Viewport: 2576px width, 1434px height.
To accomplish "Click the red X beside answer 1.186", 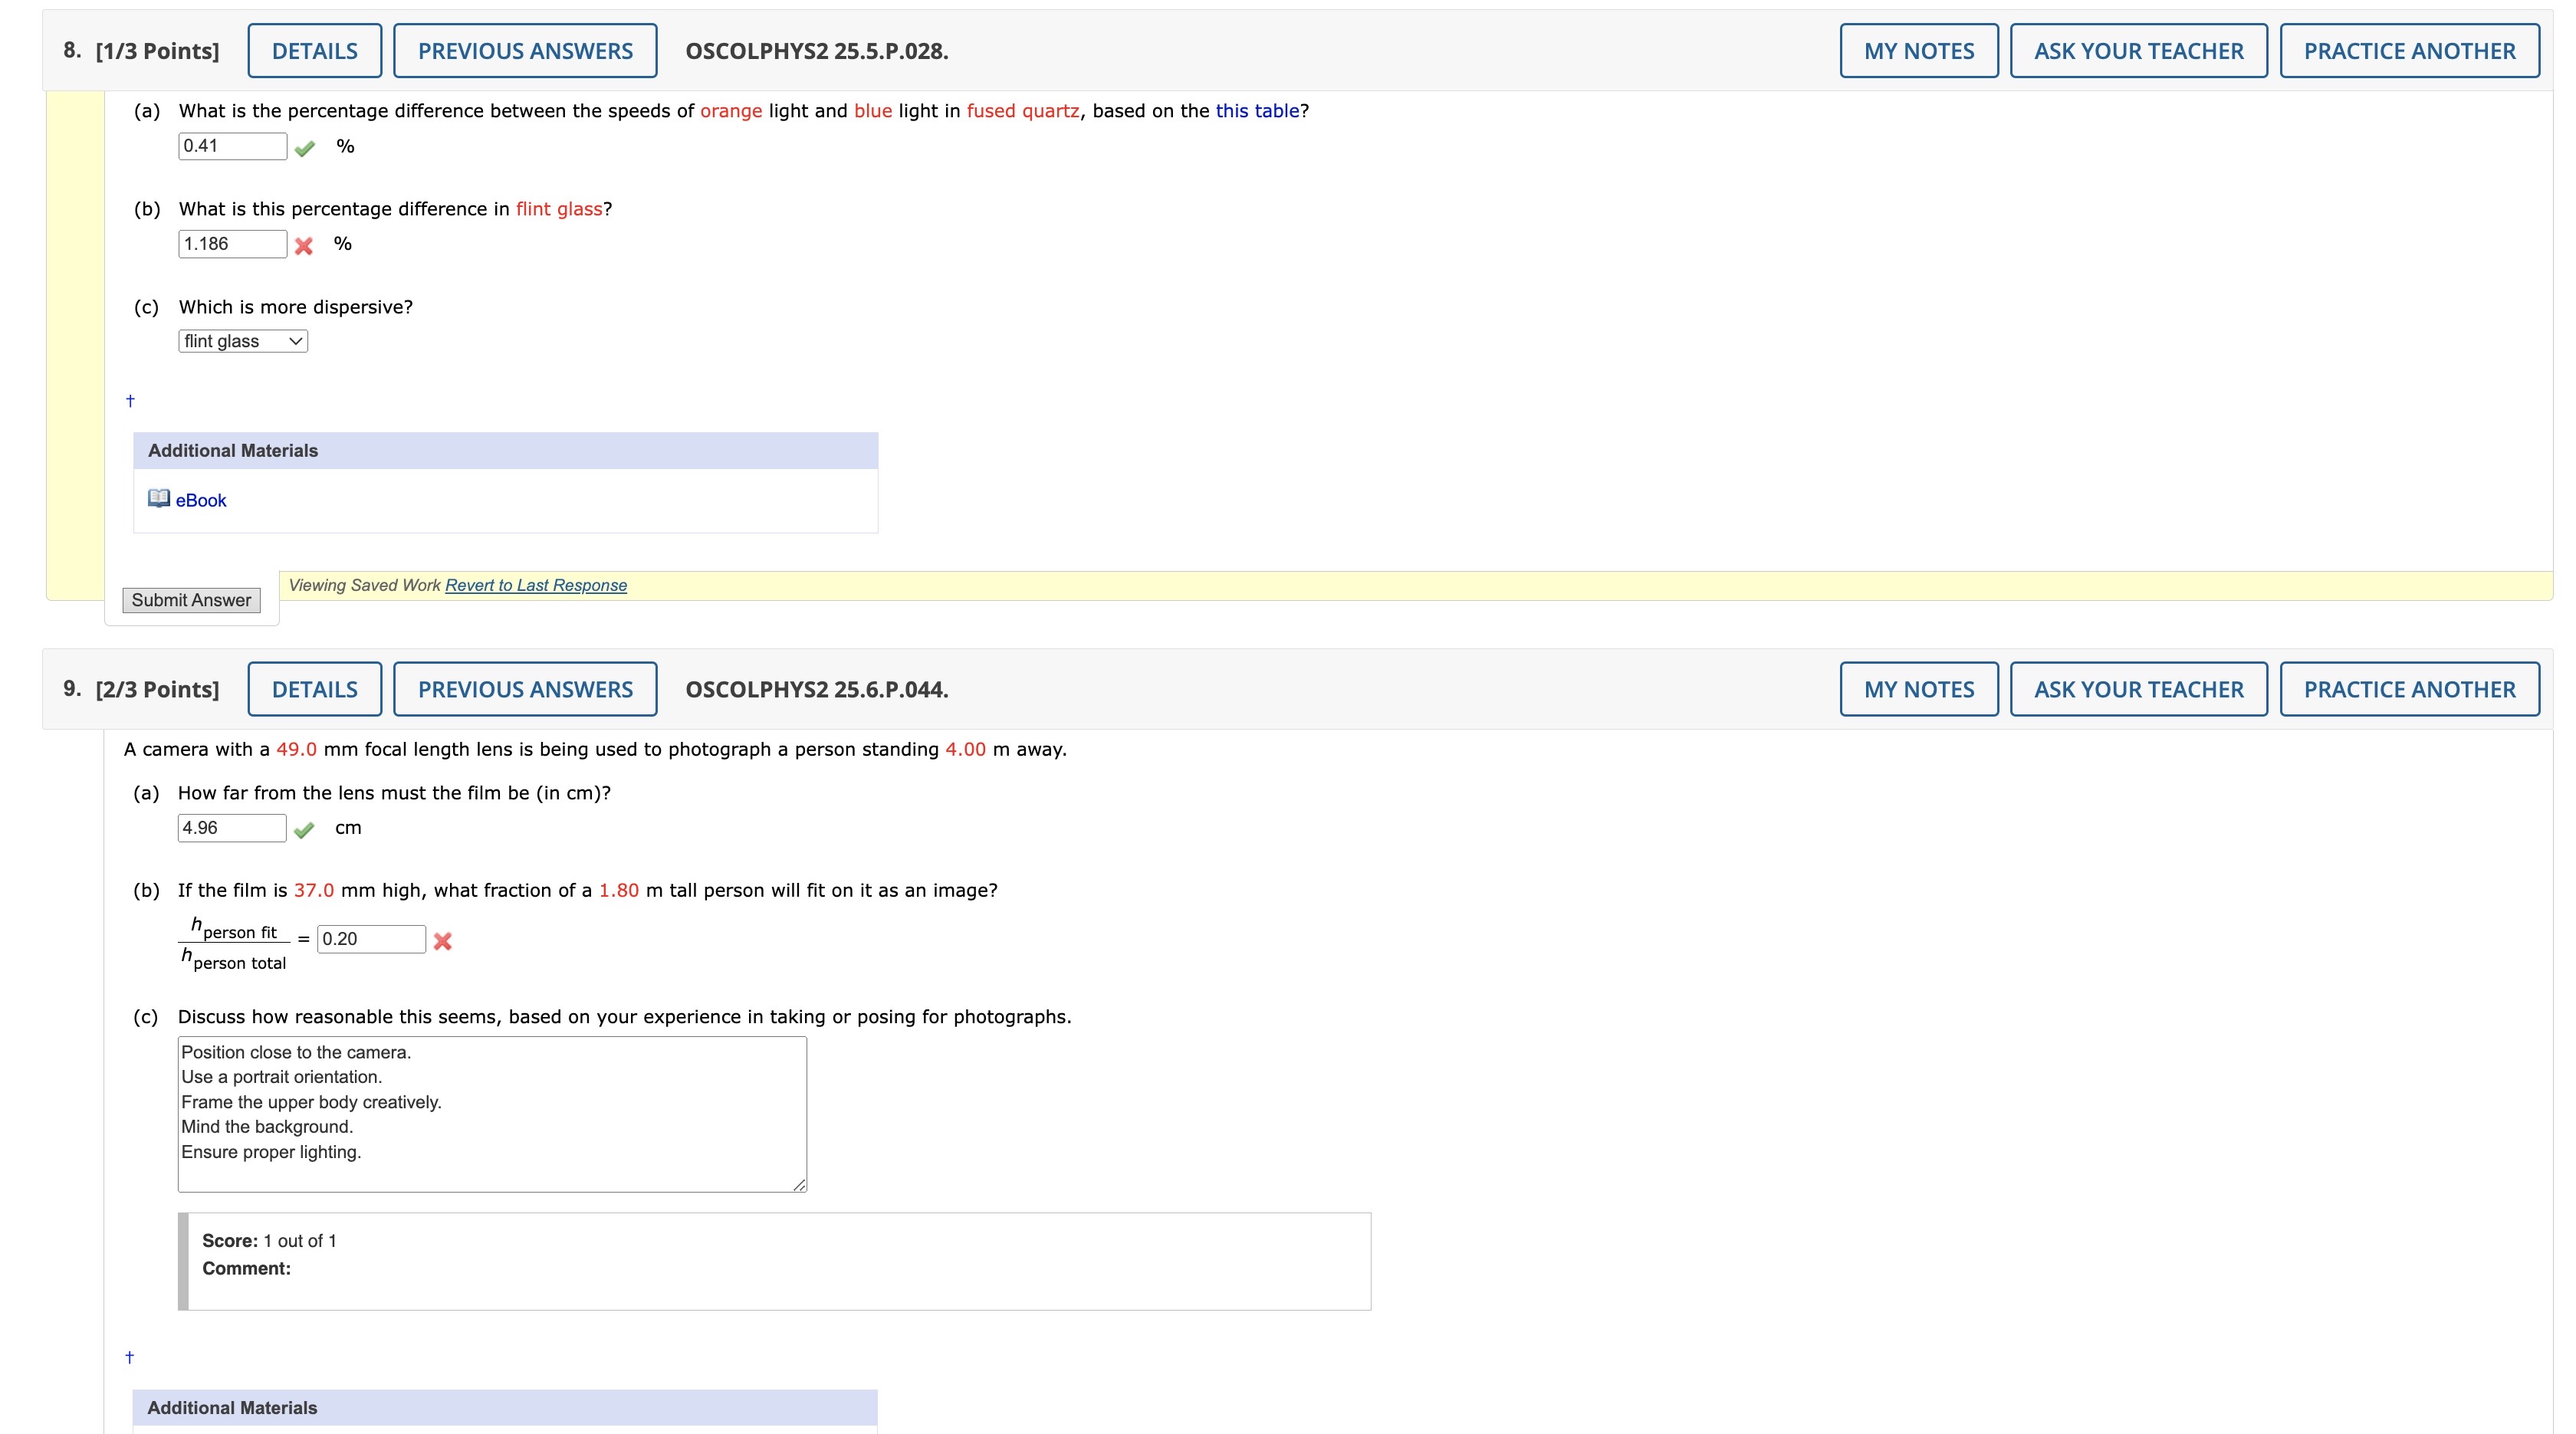I will pos(305,245).
